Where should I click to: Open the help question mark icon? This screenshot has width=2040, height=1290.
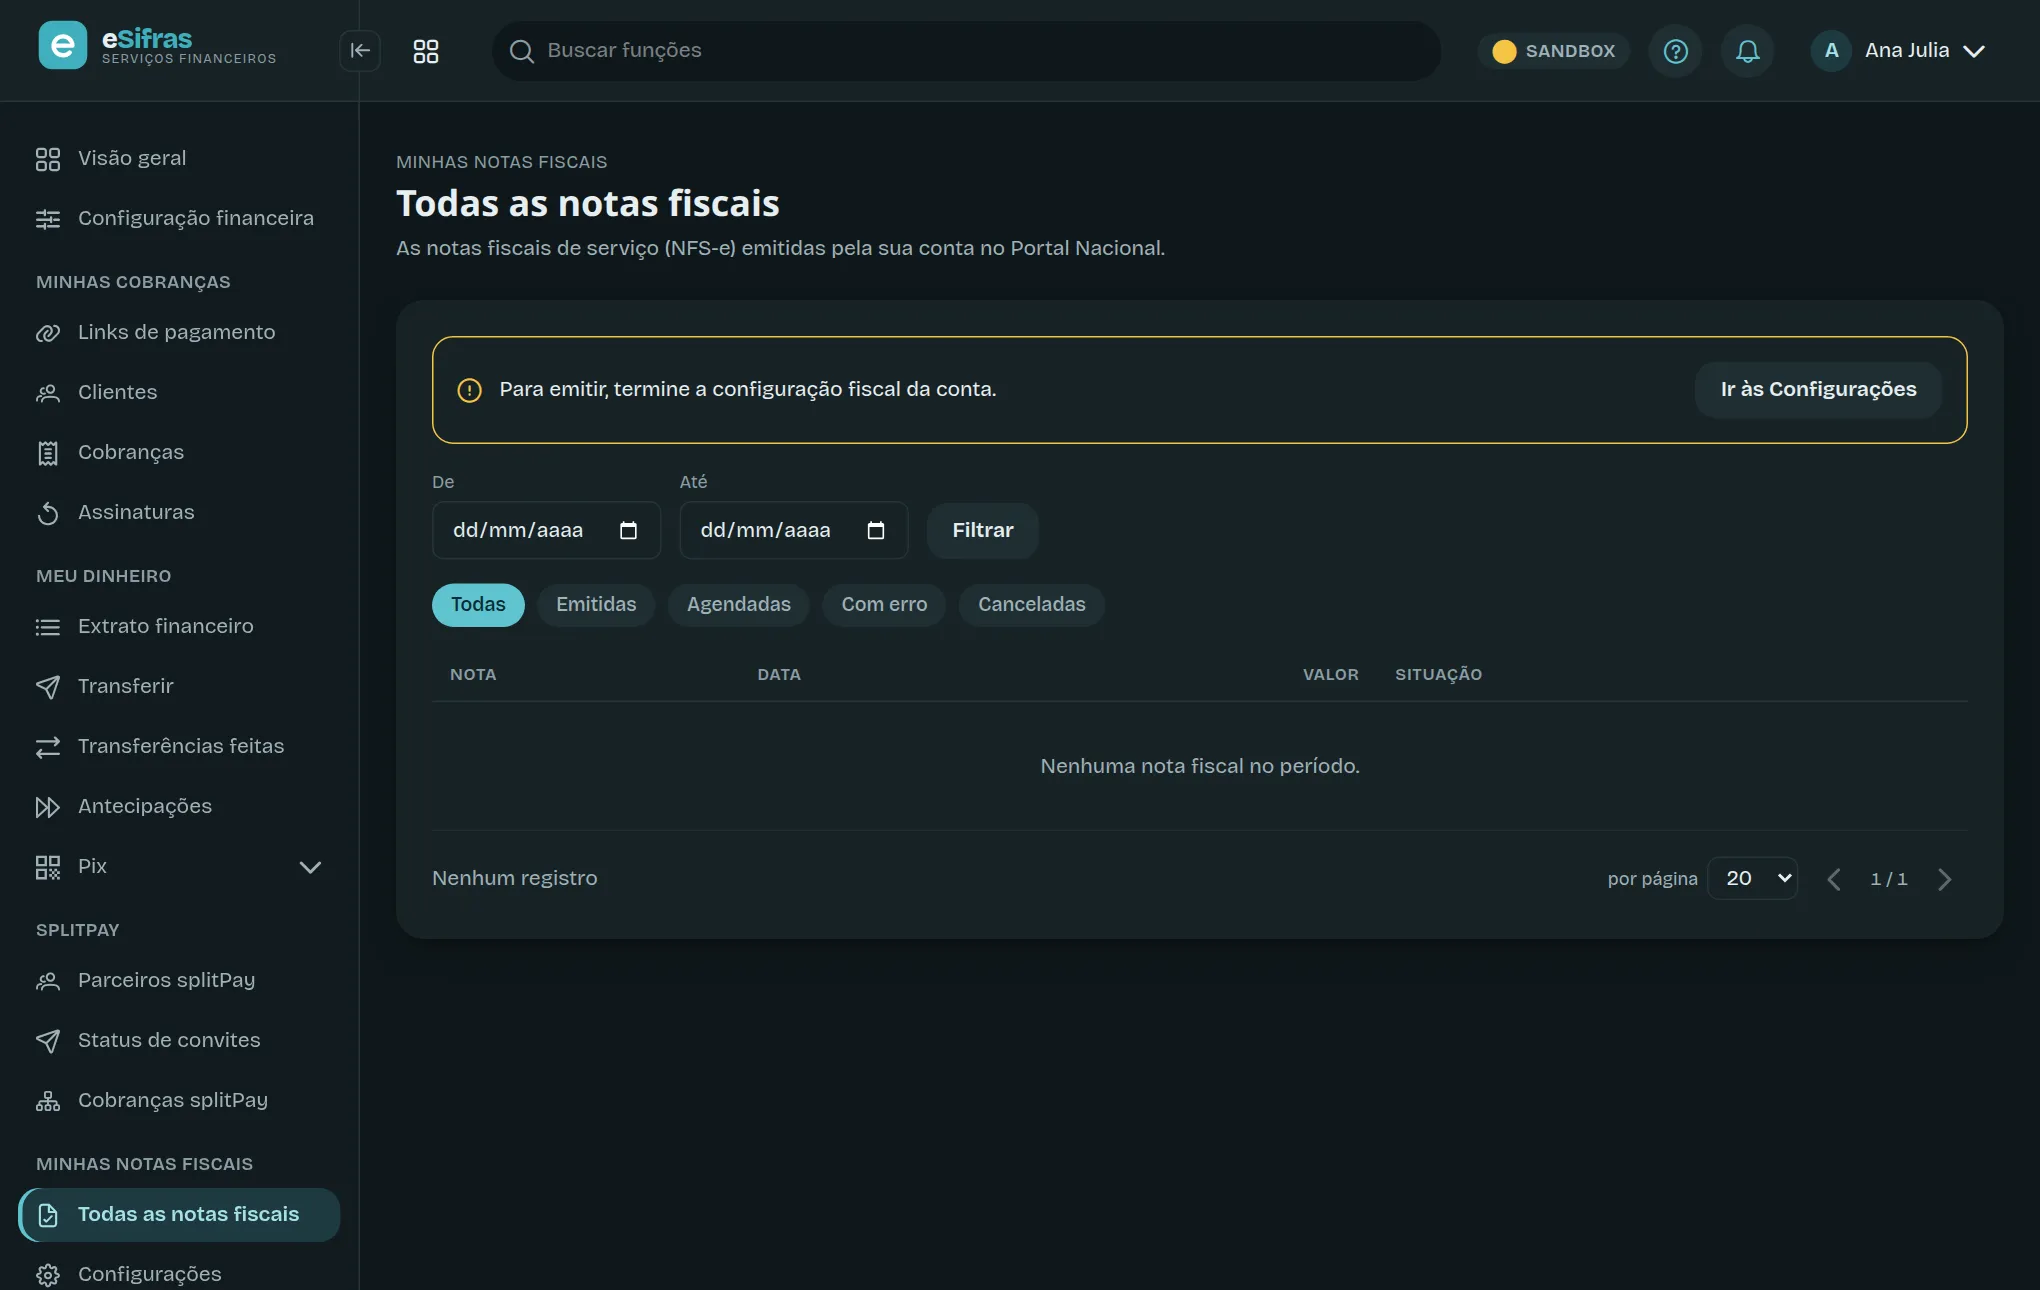1676,51
